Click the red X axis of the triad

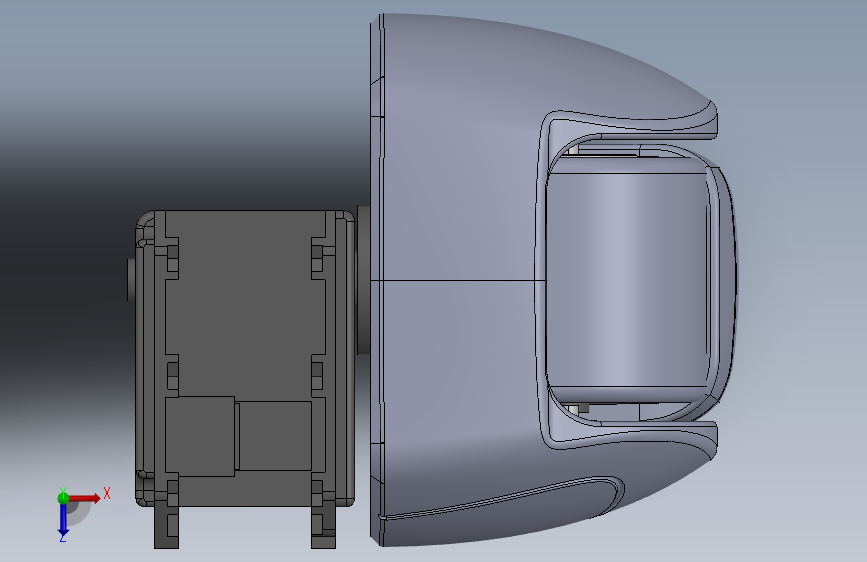85,498
